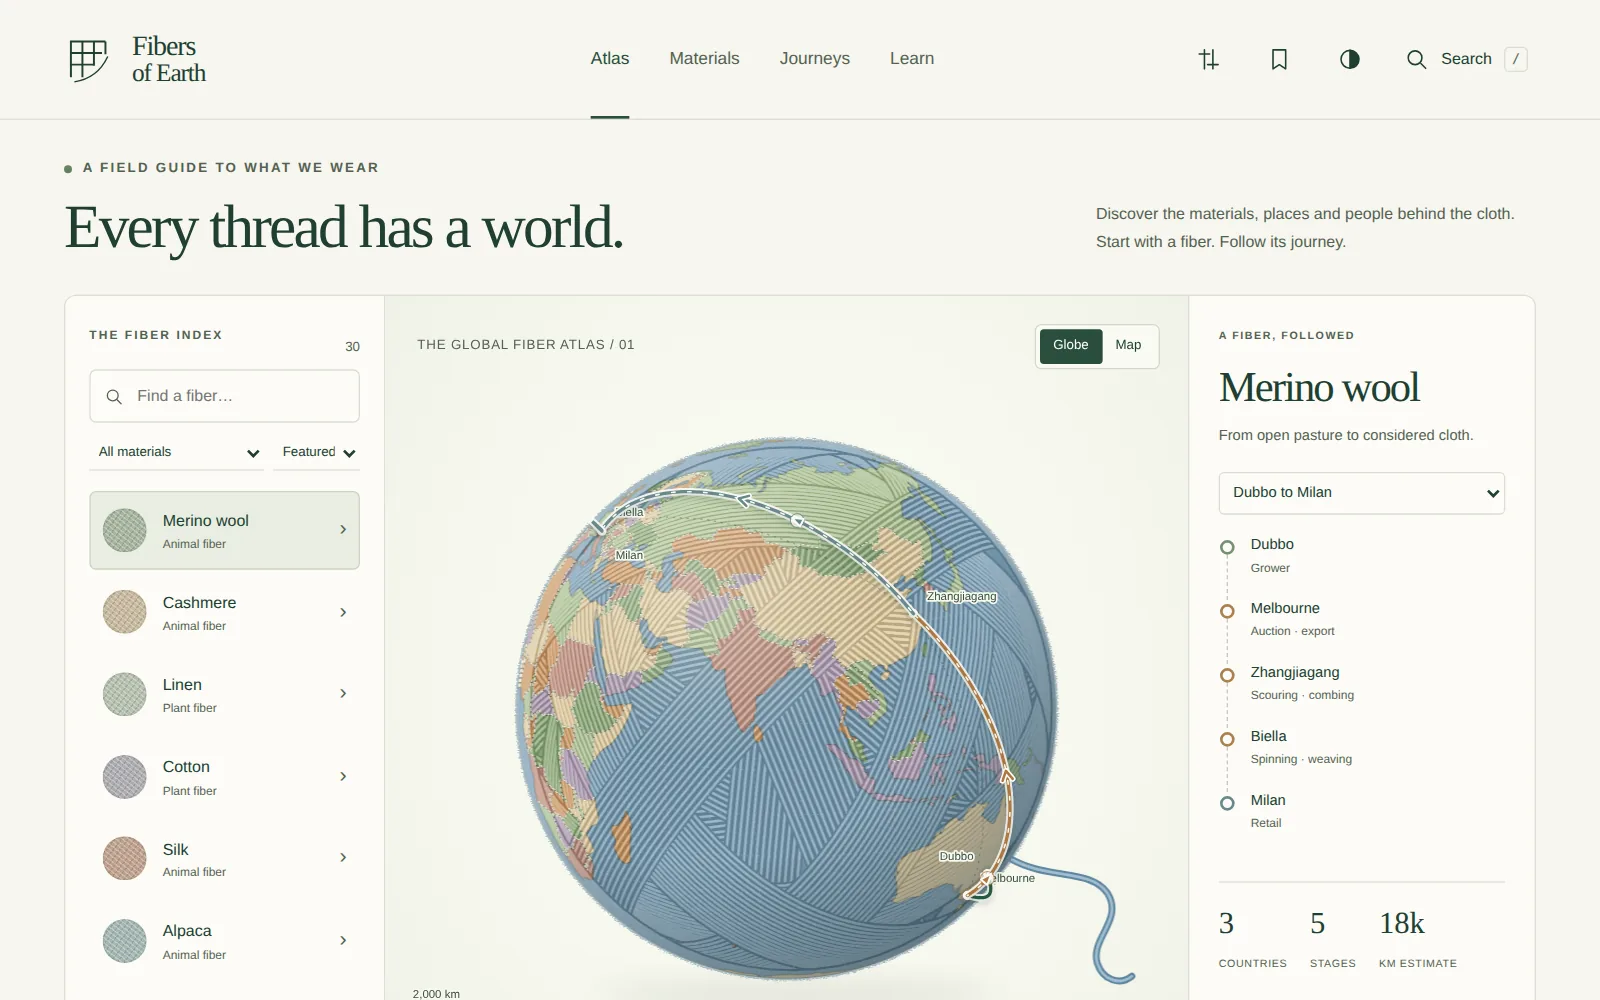Click the Alpaca fiber thumbnail
The height and width of the screenshot is (1000, 1600).
pos(125,941)
